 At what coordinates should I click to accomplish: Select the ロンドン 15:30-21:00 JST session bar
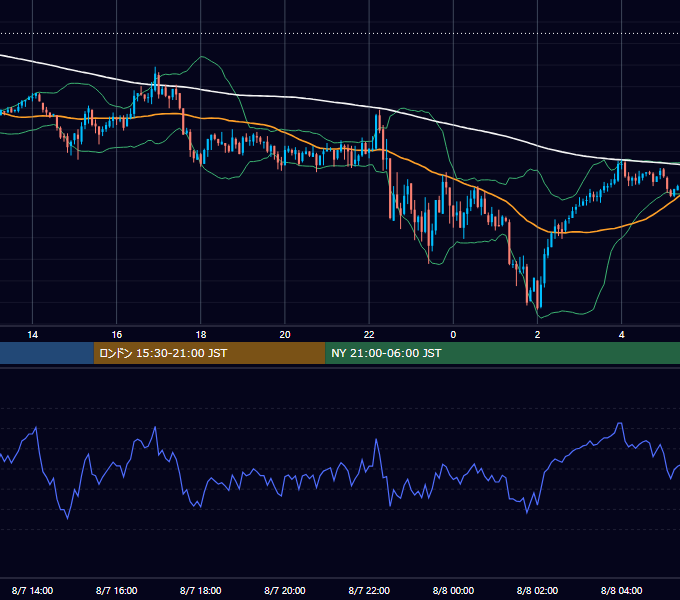(209, 353)
